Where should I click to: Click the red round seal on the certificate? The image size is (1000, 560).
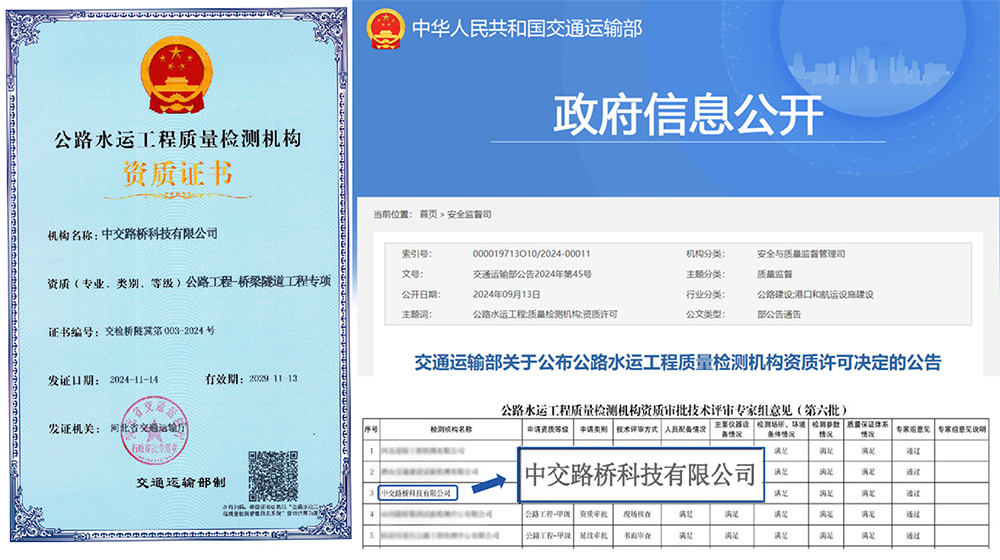click(x=154, y=429)
